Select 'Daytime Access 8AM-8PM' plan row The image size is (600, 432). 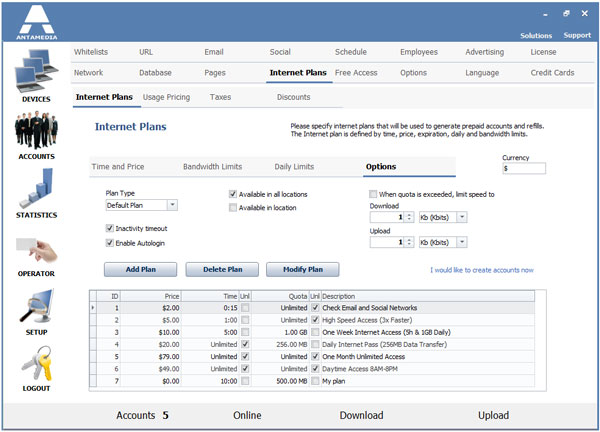click(x=312, y=369)
